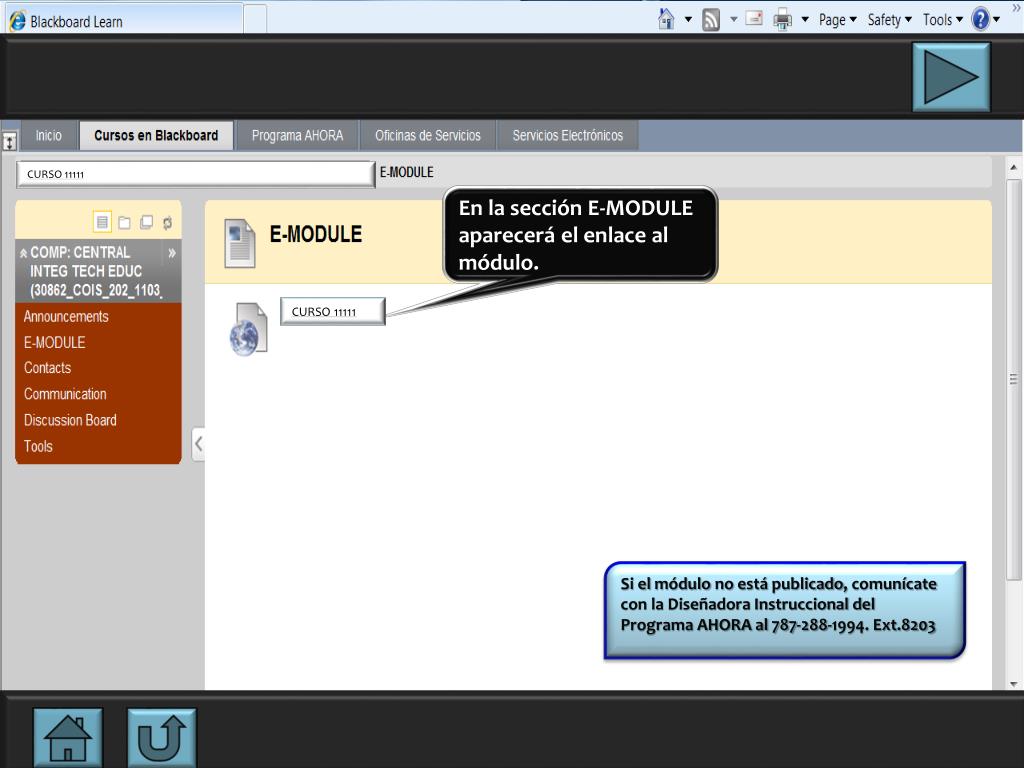This screenshot has width=1024, height=768.
Task: Open Contacts in course menu
Action: point(48,368)
